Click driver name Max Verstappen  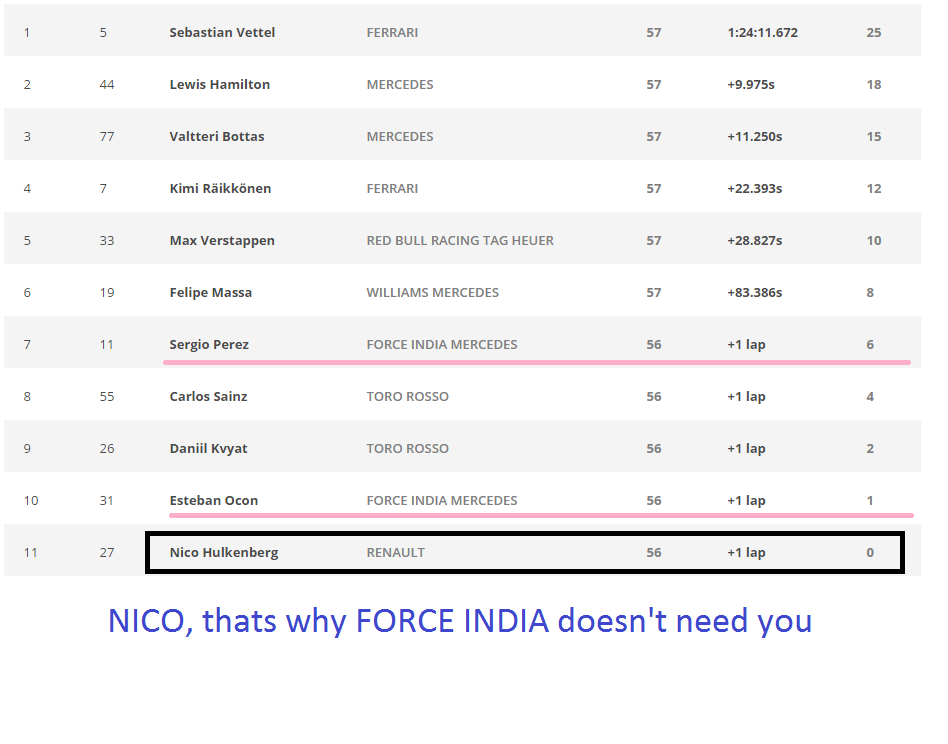[222, 241]
